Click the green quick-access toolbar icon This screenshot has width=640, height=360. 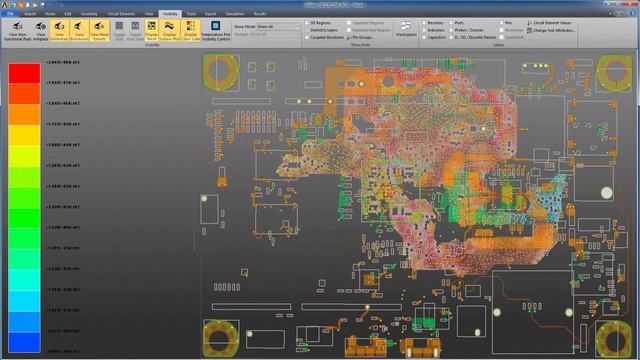click(13, 5)
